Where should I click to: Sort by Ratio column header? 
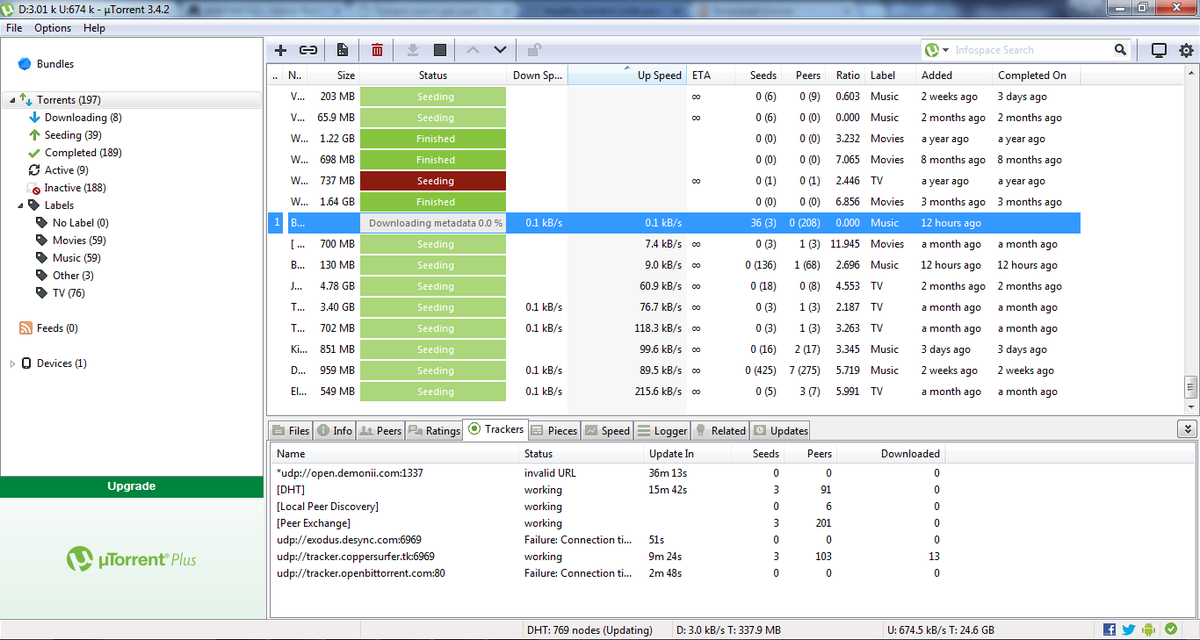tap(848, 75)
